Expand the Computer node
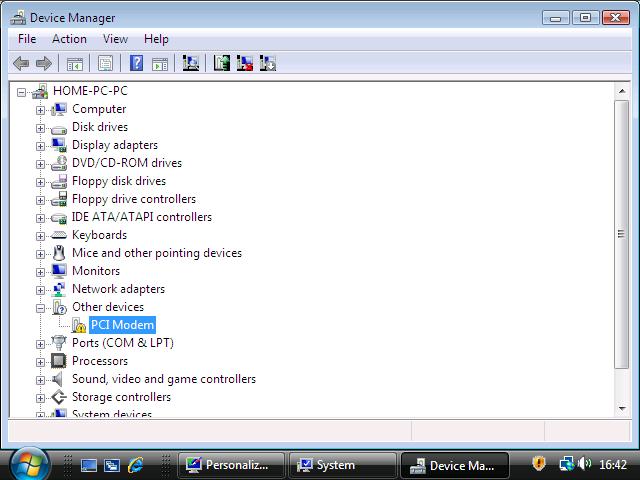This screenshot has width=640, height=480. pyautogui.click(x=40, y=110)
